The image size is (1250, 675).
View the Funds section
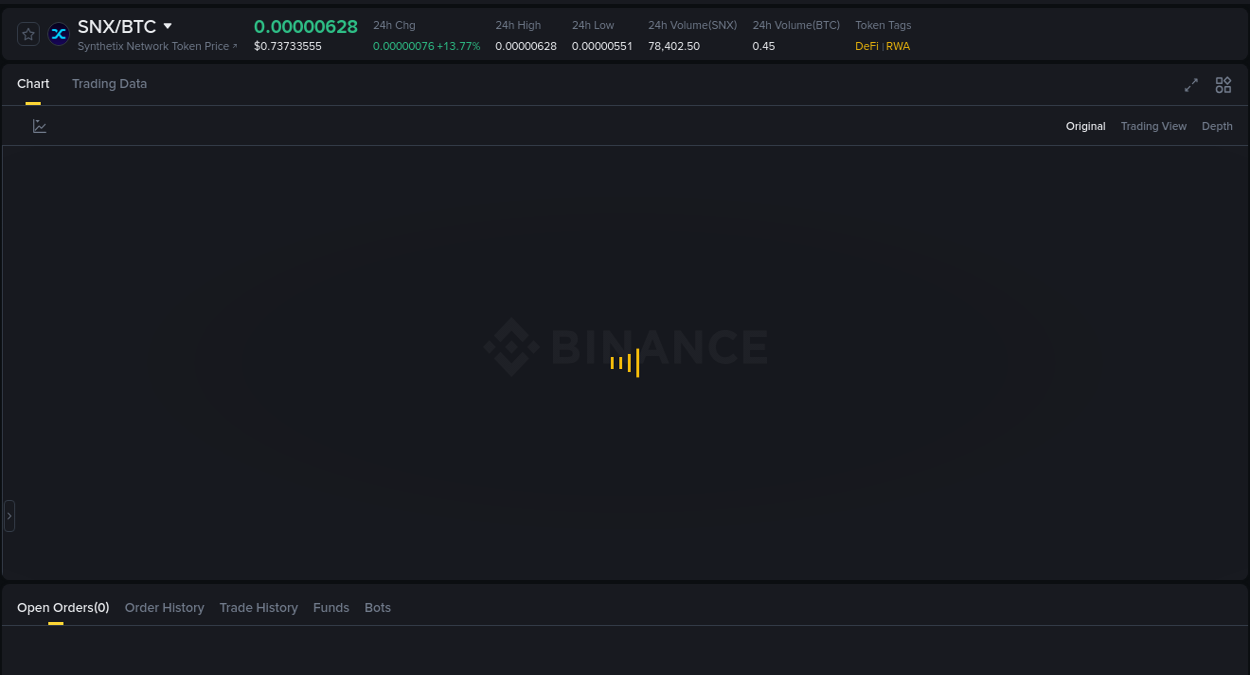[x=331, y=607]
